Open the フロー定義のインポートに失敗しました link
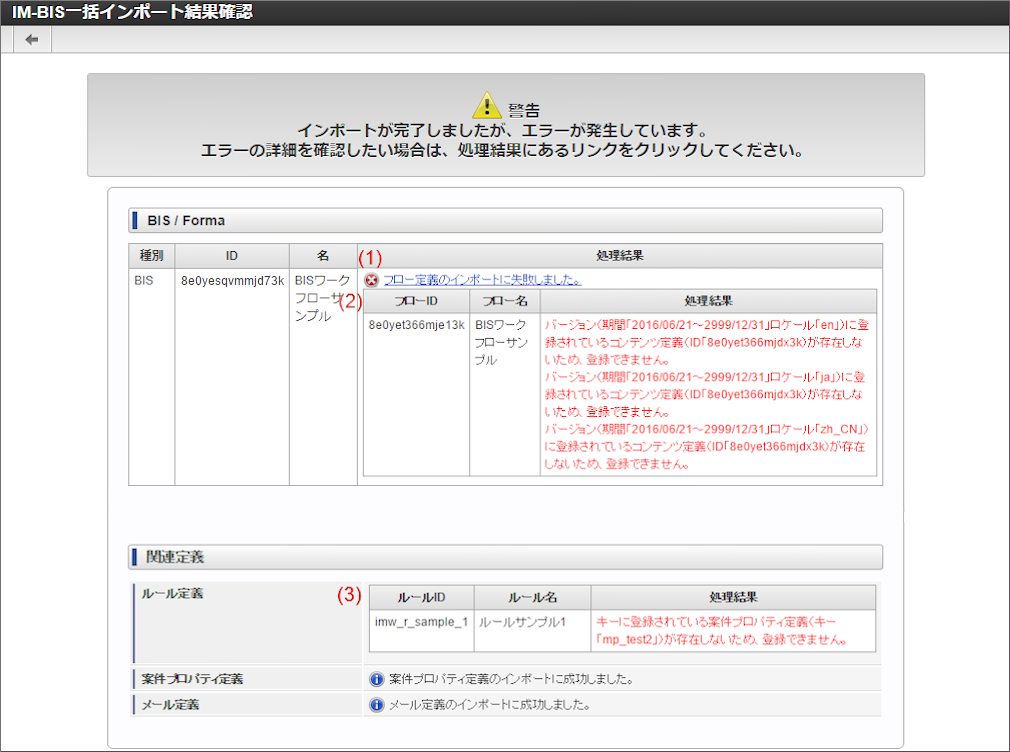Viewport: 1010px width, 752px height. pos(483,280)
